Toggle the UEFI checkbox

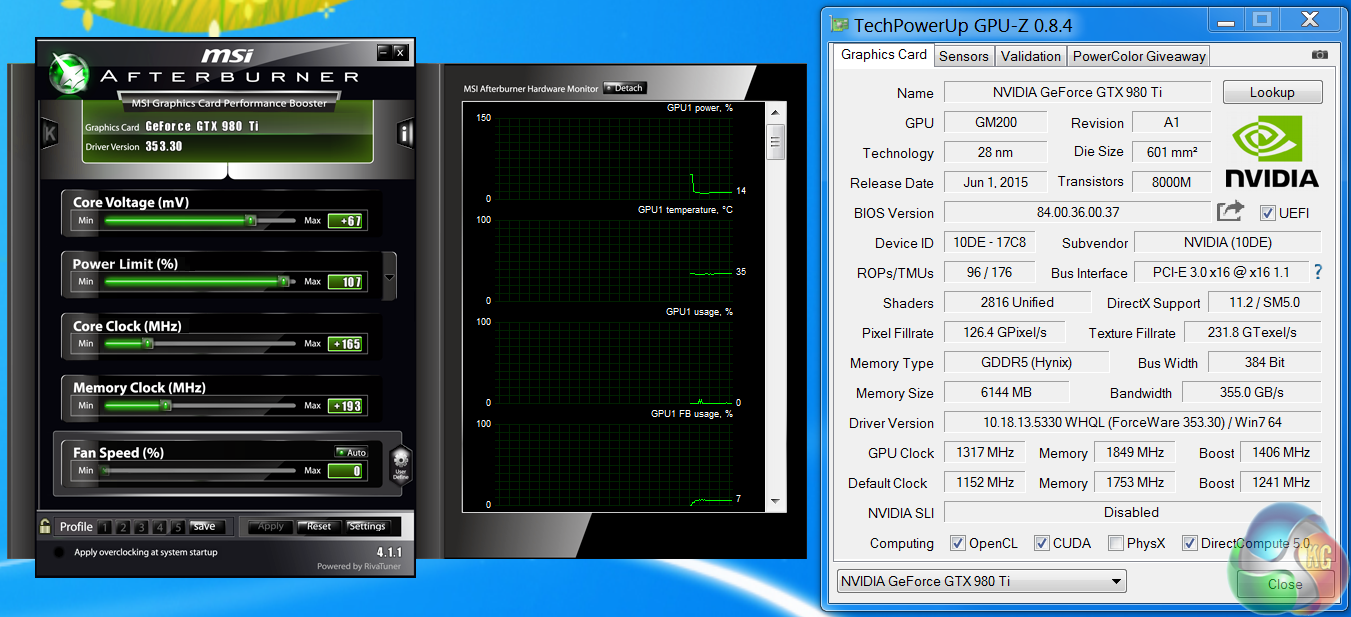(1268, 213)
